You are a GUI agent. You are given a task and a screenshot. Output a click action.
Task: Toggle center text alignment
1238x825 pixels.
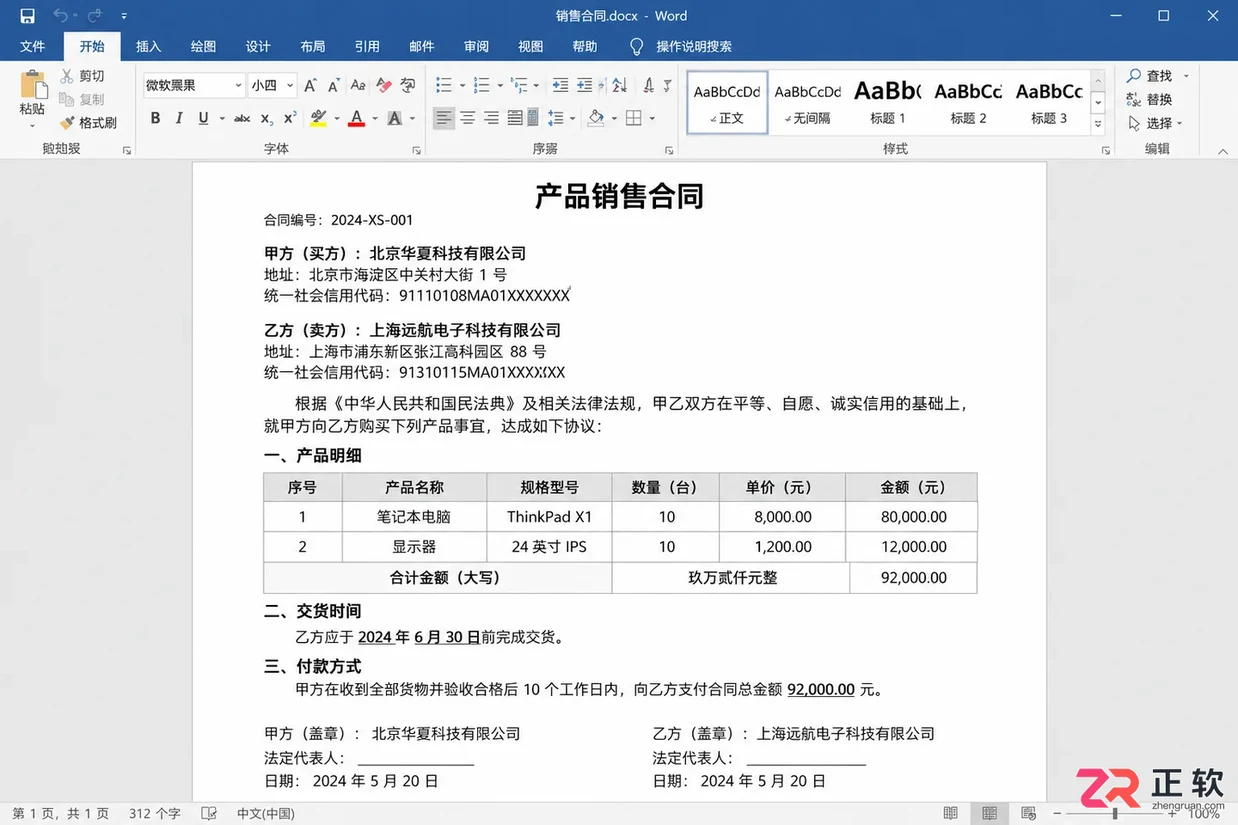pyautogui.click(x=467, y=118)
